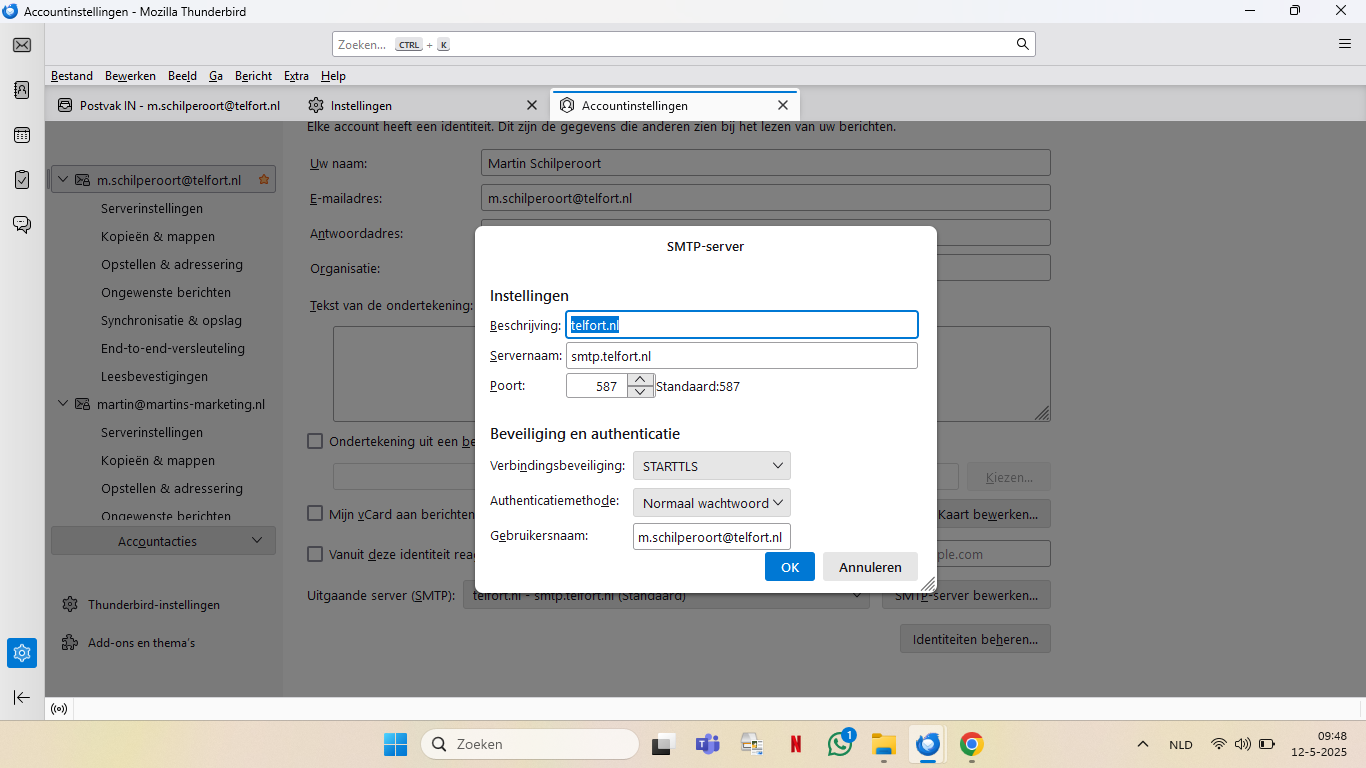Open the Help menu
The width and height of the screenshot is (1366, 768).
point(333,76)
